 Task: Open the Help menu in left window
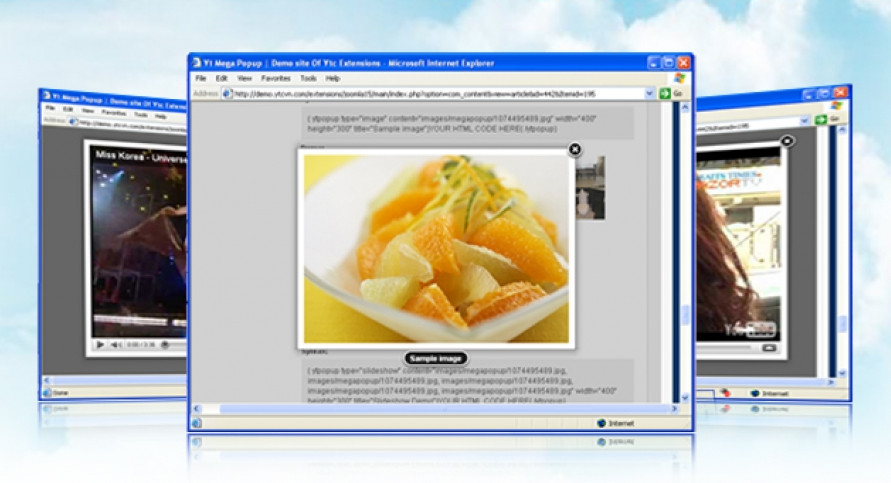tap(161, 116)
